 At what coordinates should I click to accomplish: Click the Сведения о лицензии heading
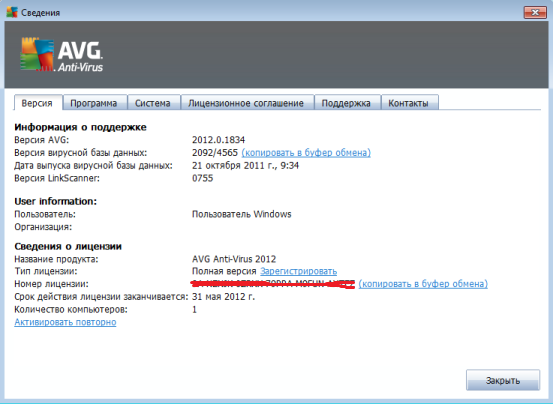(68, 246)
